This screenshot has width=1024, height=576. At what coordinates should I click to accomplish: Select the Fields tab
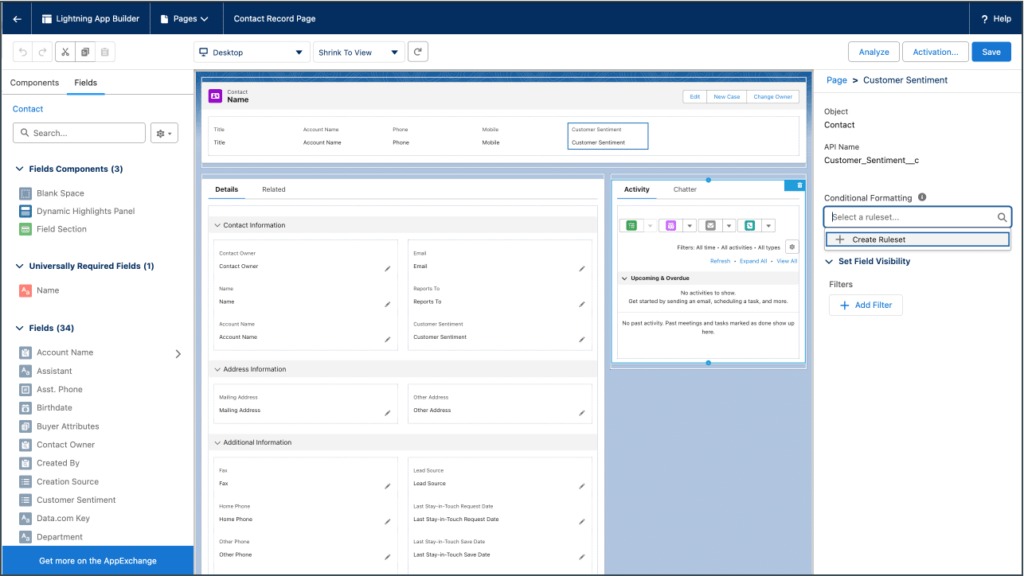(x=86, y=83)
